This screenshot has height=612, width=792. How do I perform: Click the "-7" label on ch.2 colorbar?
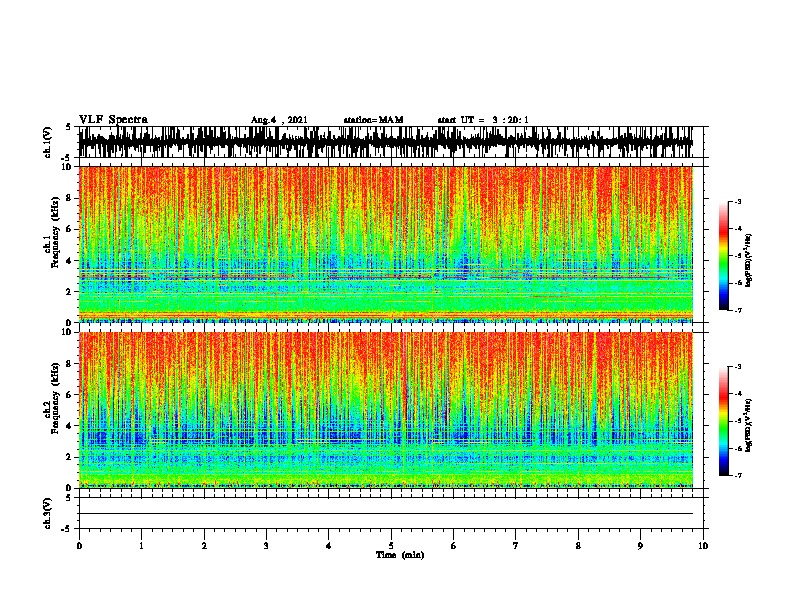click(x=738, y=476)
